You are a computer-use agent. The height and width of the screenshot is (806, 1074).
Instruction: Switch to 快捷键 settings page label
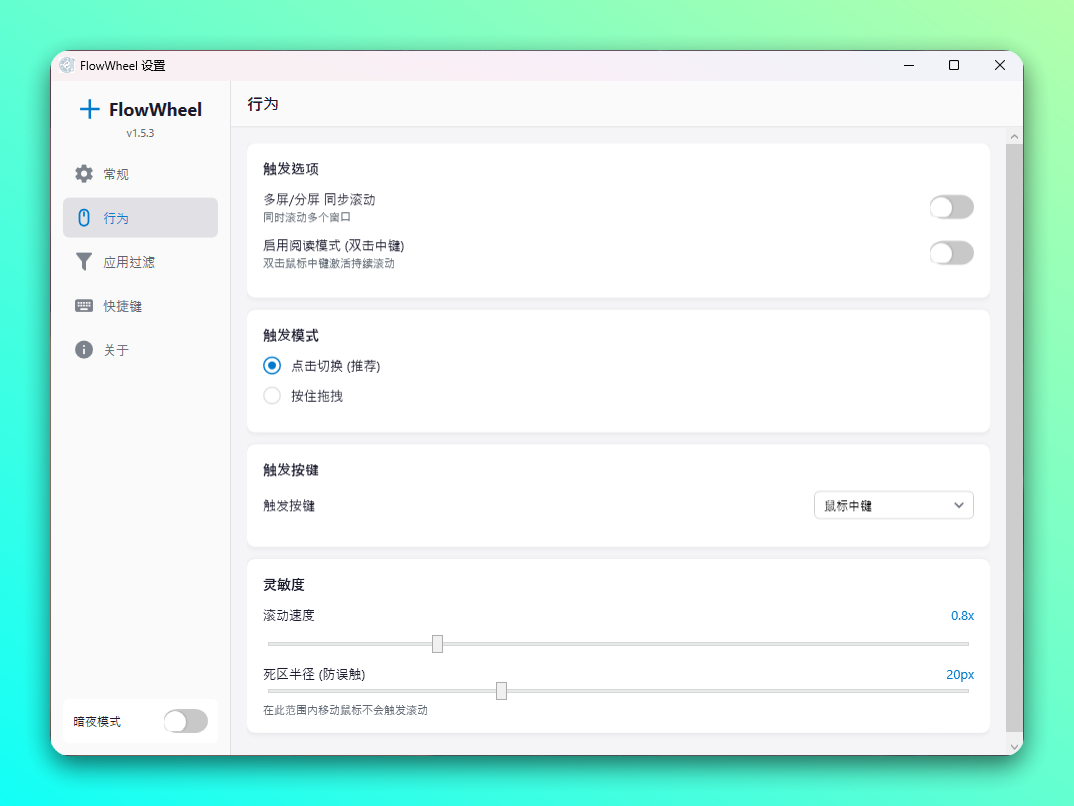pos(123,306)
